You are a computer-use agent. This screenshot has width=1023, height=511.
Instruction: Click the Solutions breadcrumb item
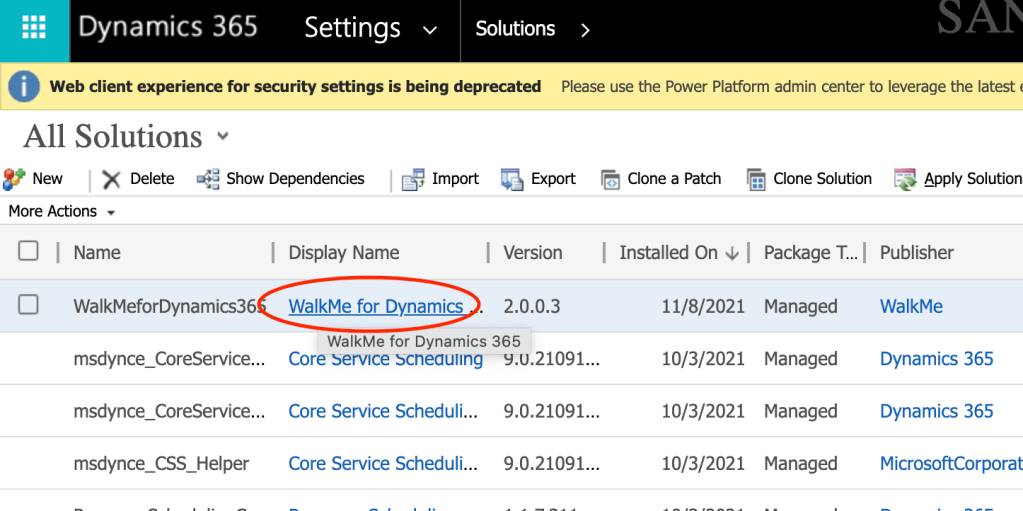(515, 29)
